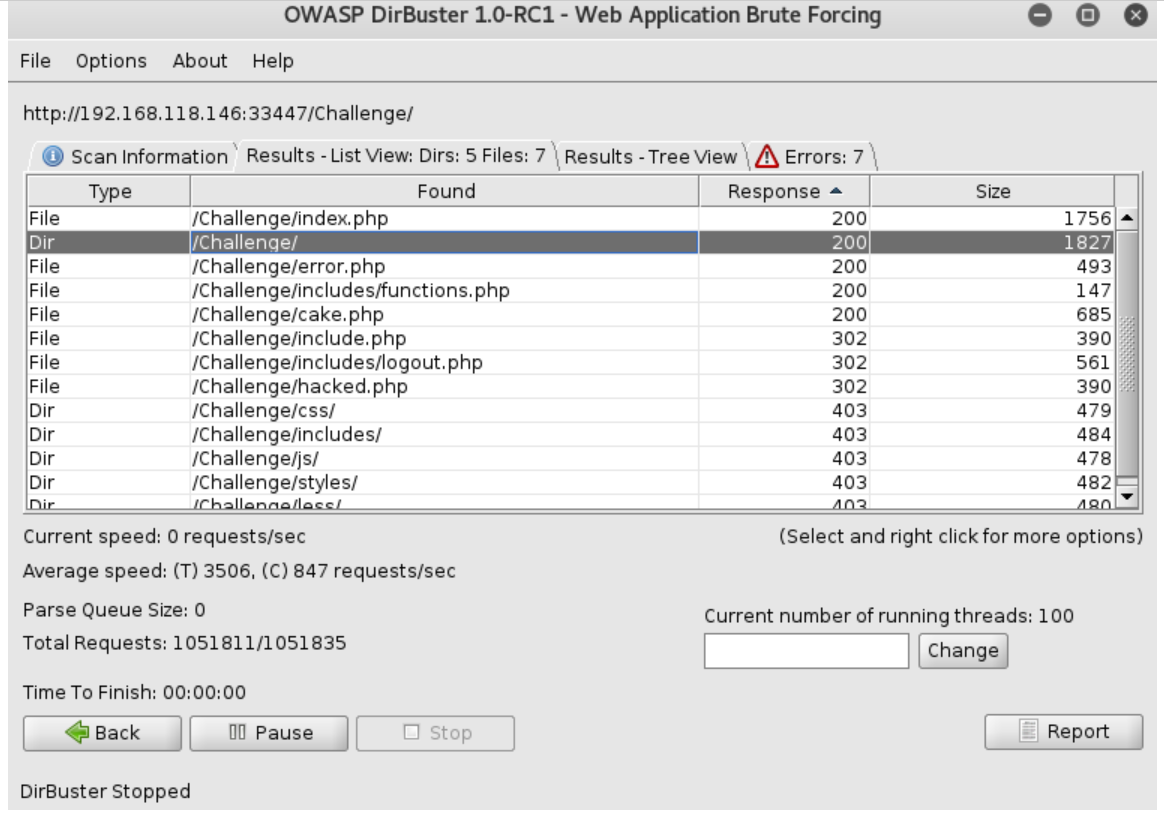Click the square icon on Stop button
Viewport: 1164px width, 816px height.
[411, 732]
